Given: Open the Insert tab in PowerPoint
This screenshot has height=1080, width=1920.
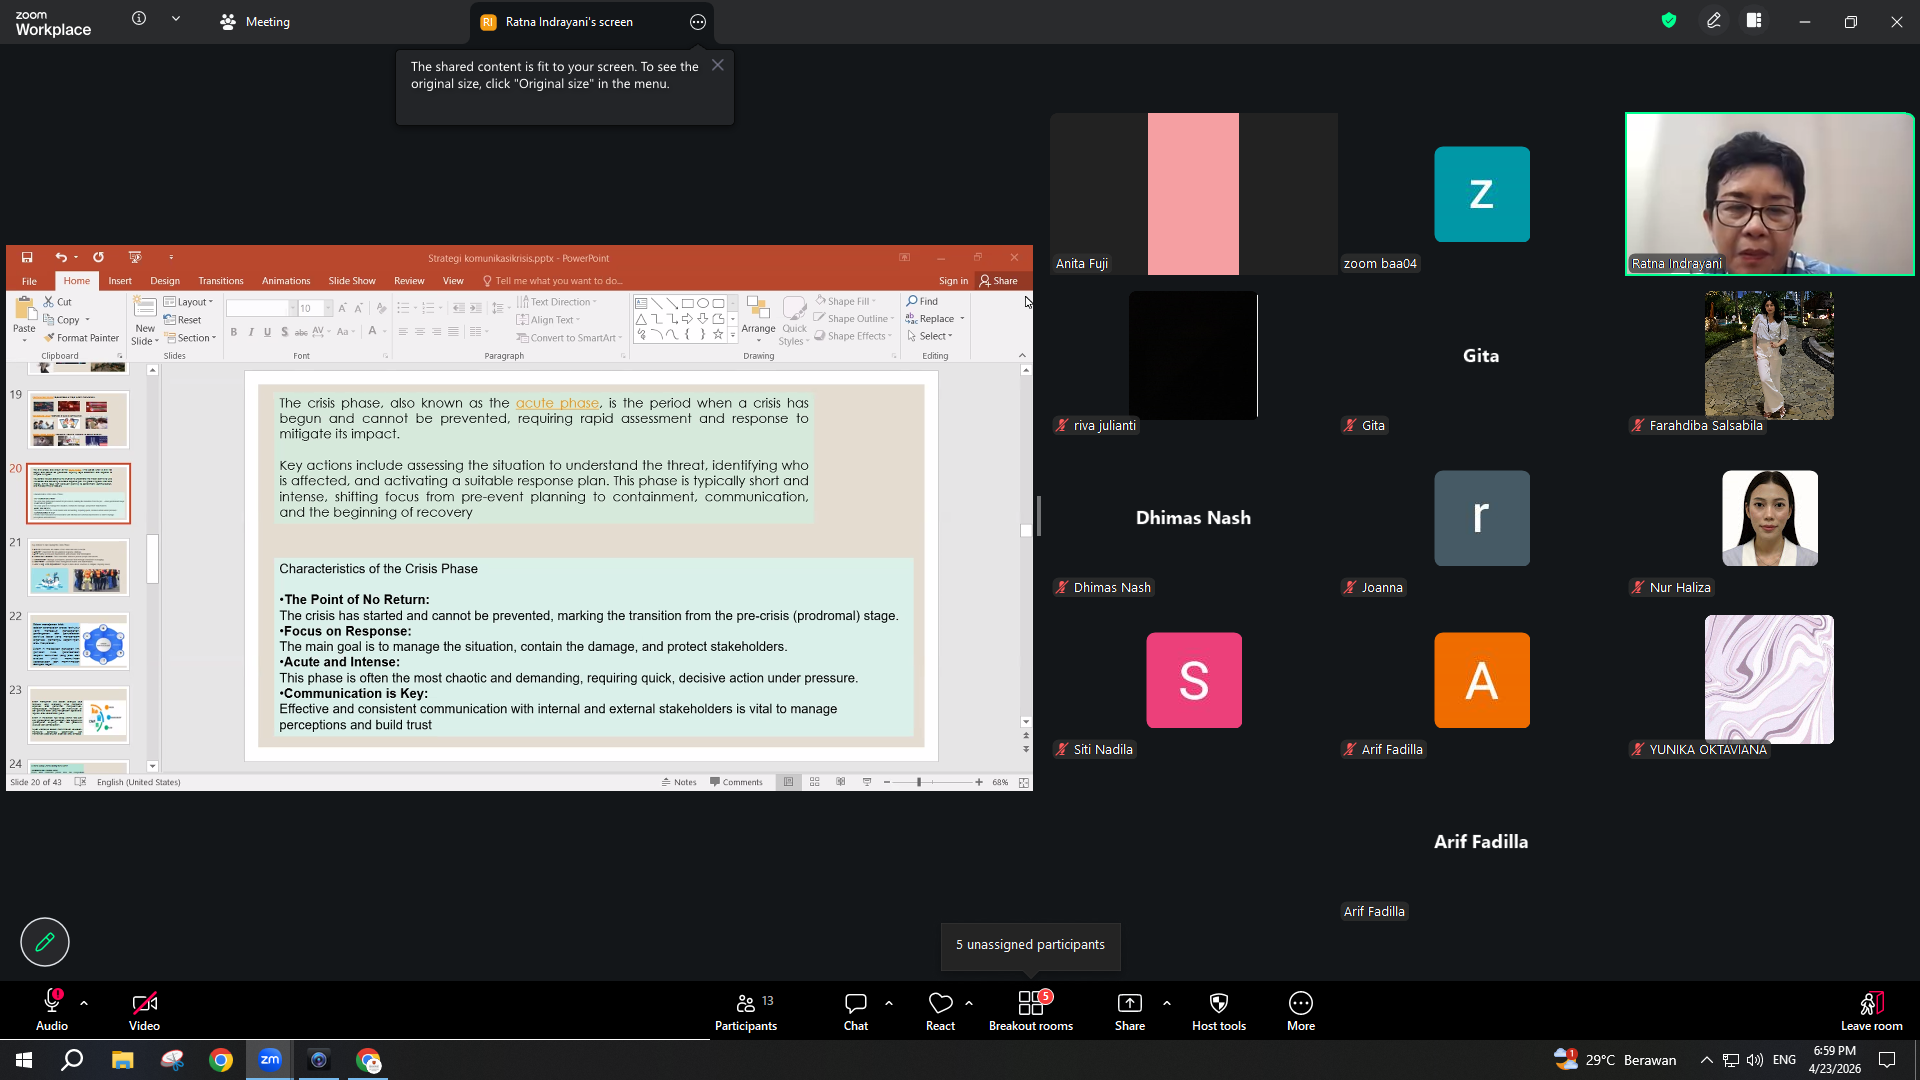Looking at the screenshot, I should coord(120,281).
